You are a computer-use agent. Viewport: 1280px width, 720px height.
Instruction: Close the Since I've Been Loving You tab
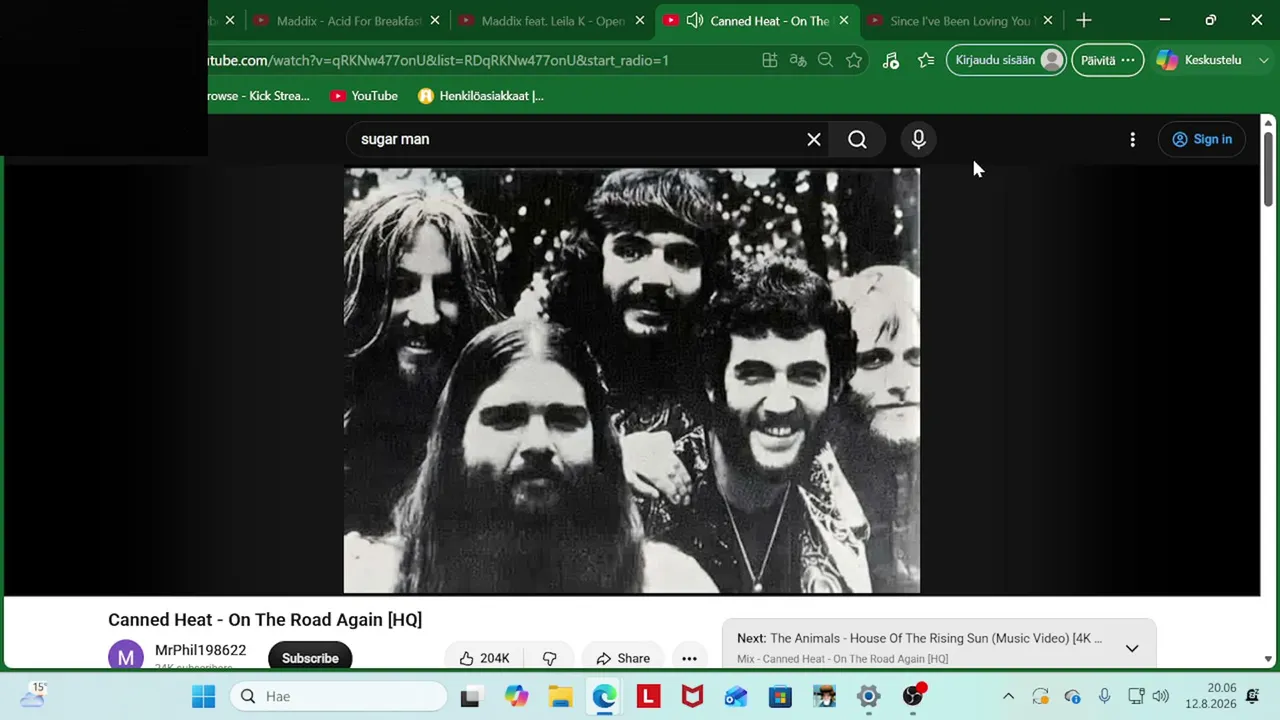point(1048,21)
